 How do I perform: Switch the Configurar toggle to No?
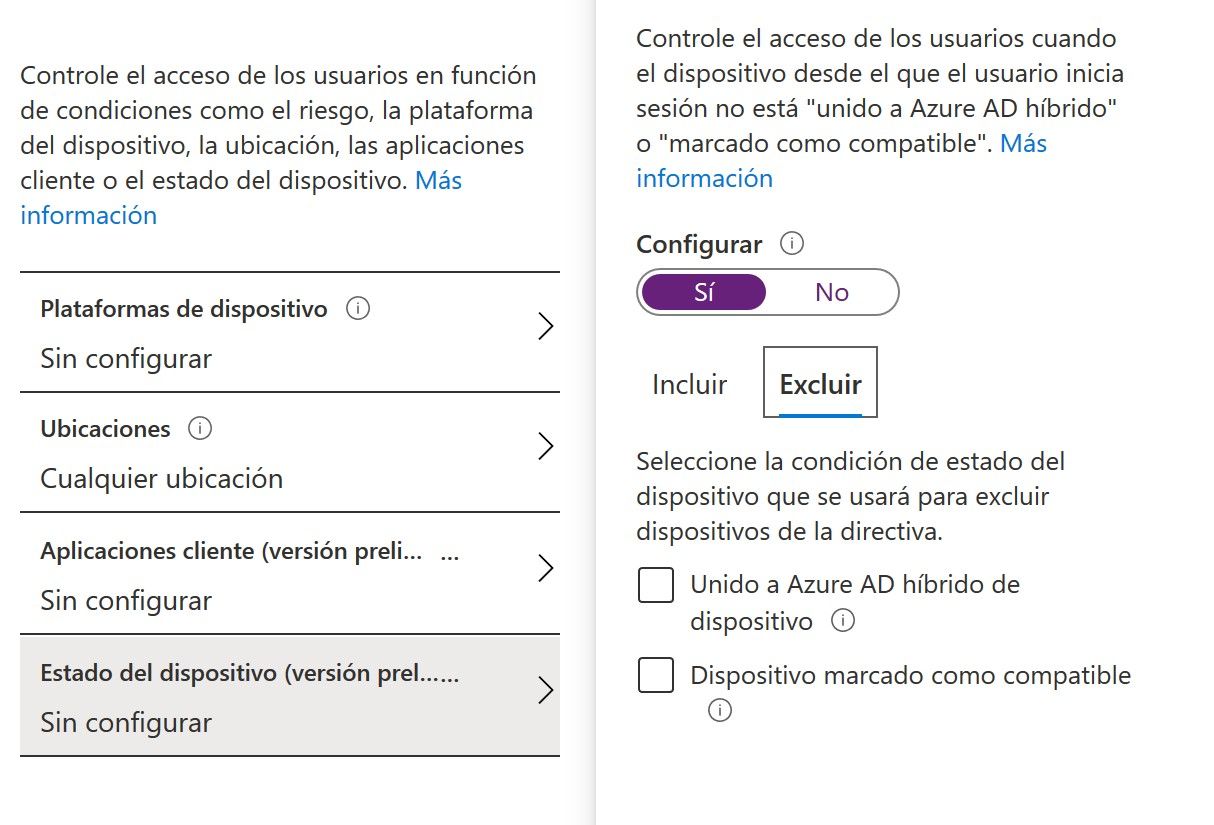[833, 291]
